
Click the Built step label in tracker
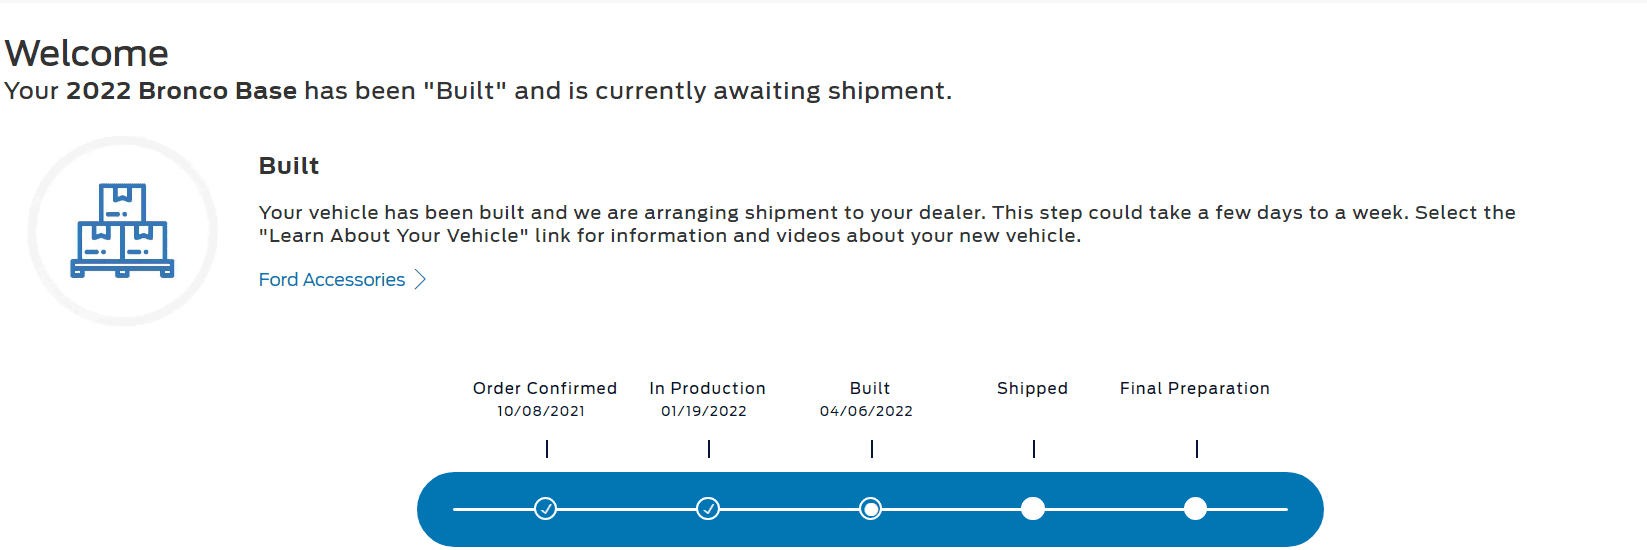tap(870, 388)
